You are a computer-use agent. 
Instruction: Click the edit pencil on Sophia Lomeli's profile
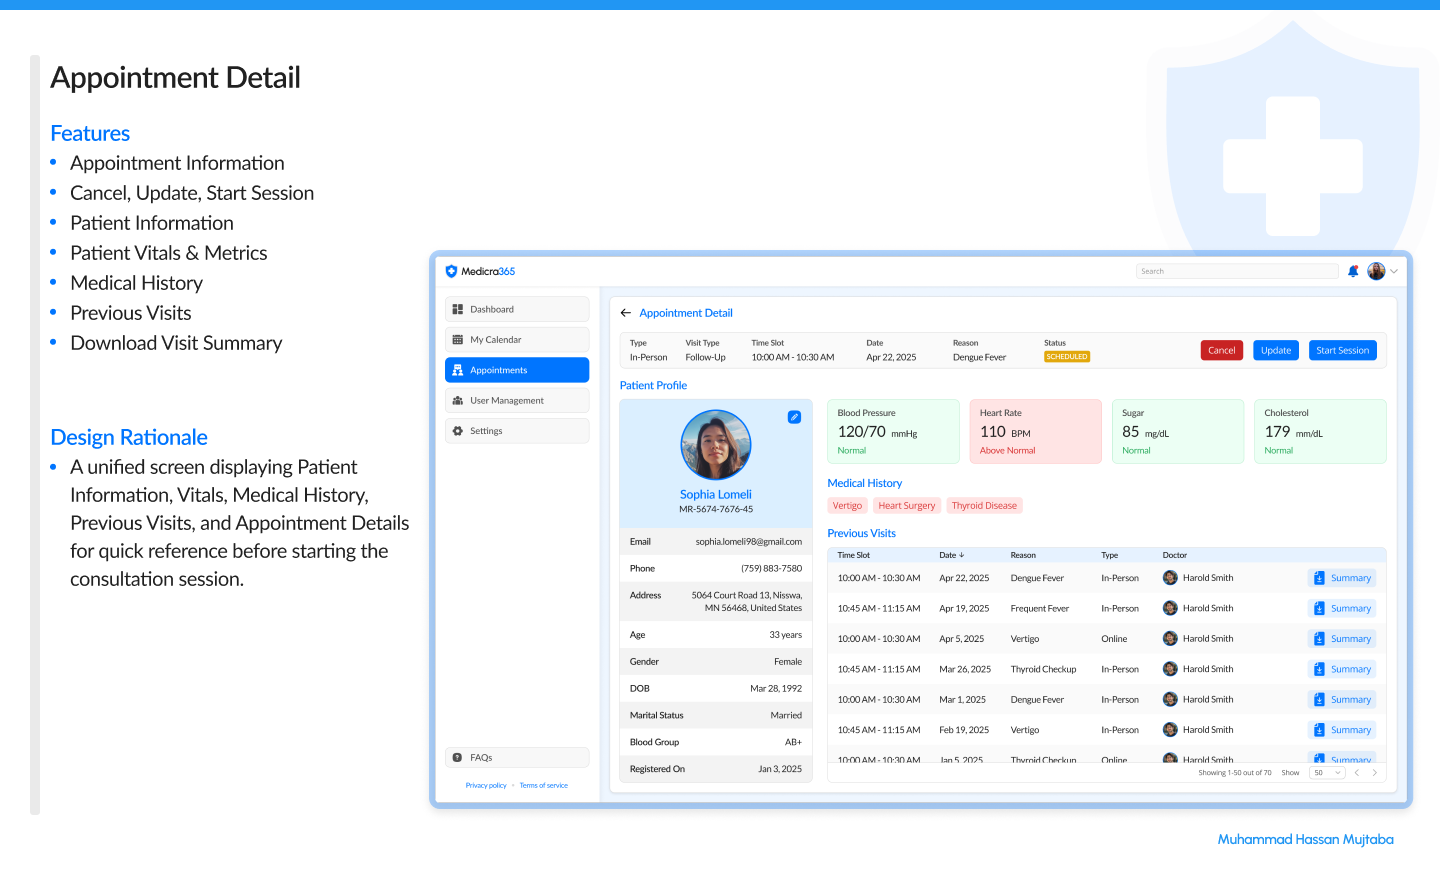[794, 417]
